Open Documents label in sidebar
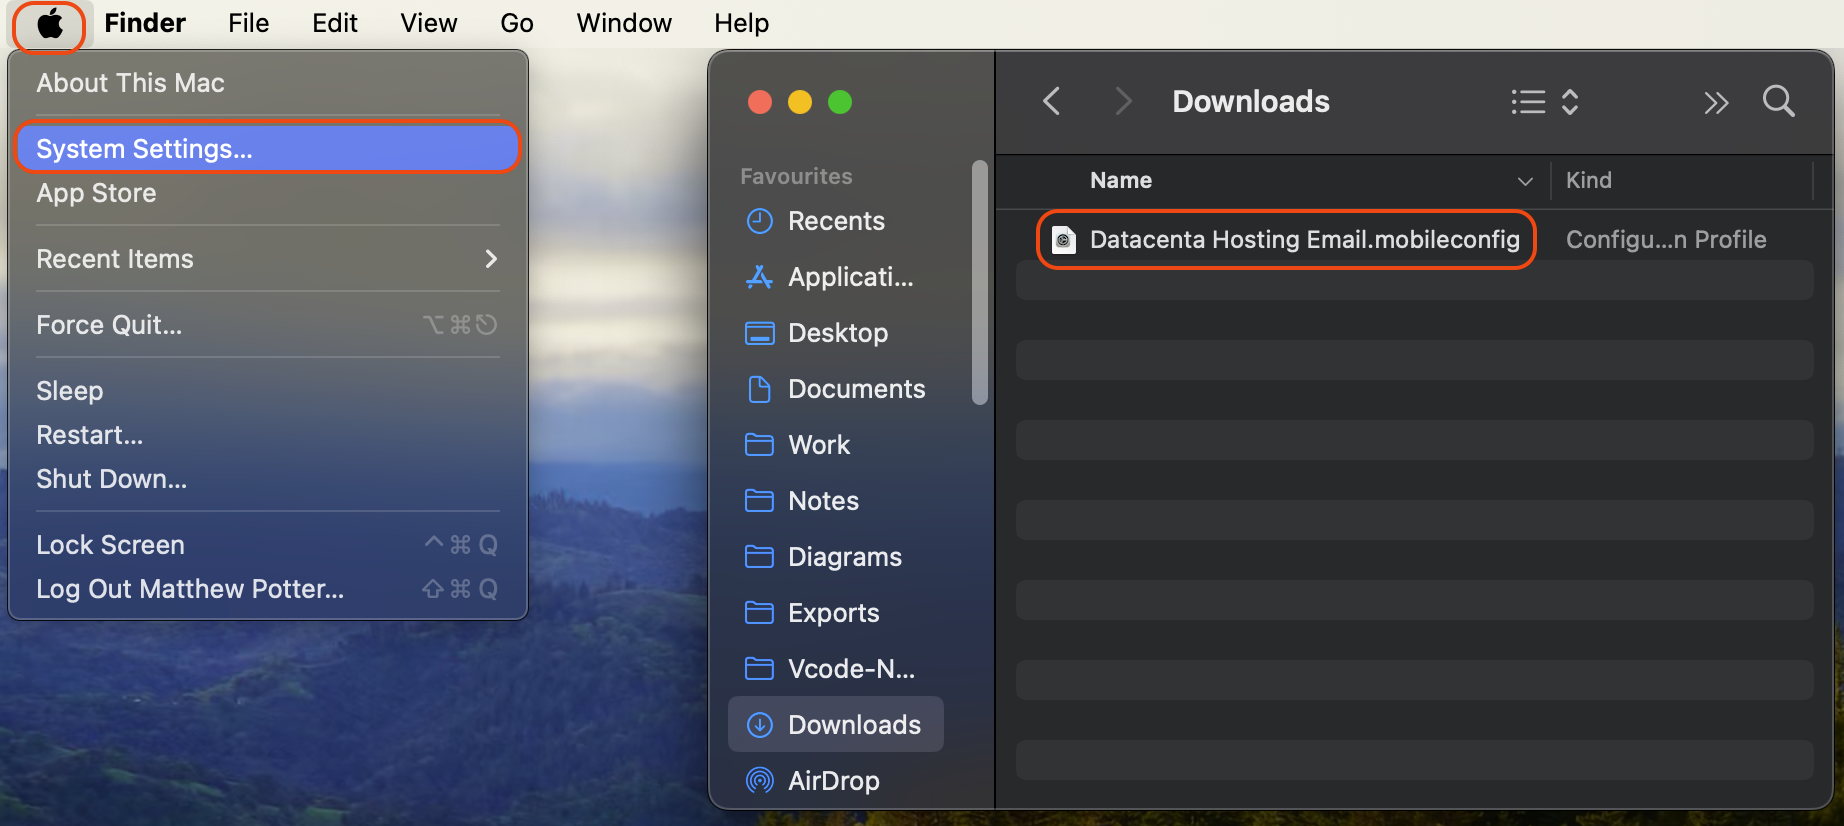Viewport: 1844px width, 826px height. (857, 389)
